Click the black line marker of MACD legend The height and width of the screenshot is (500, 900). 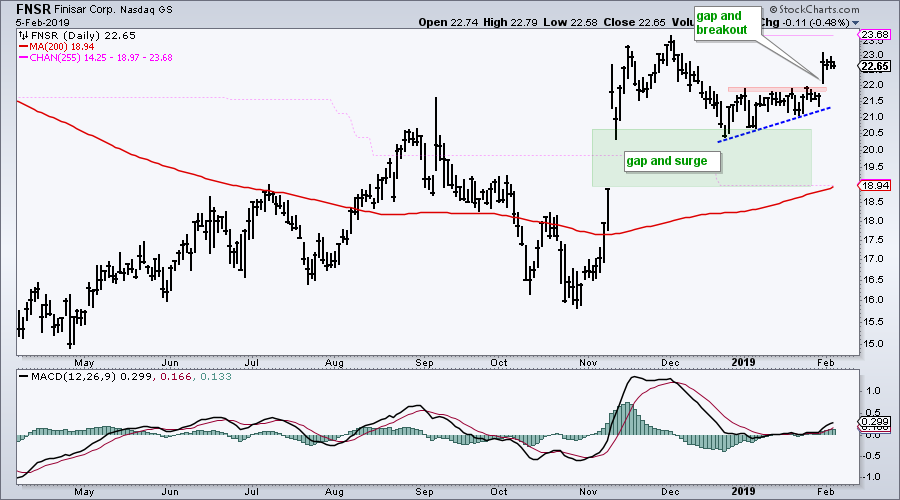click(24, 377)
